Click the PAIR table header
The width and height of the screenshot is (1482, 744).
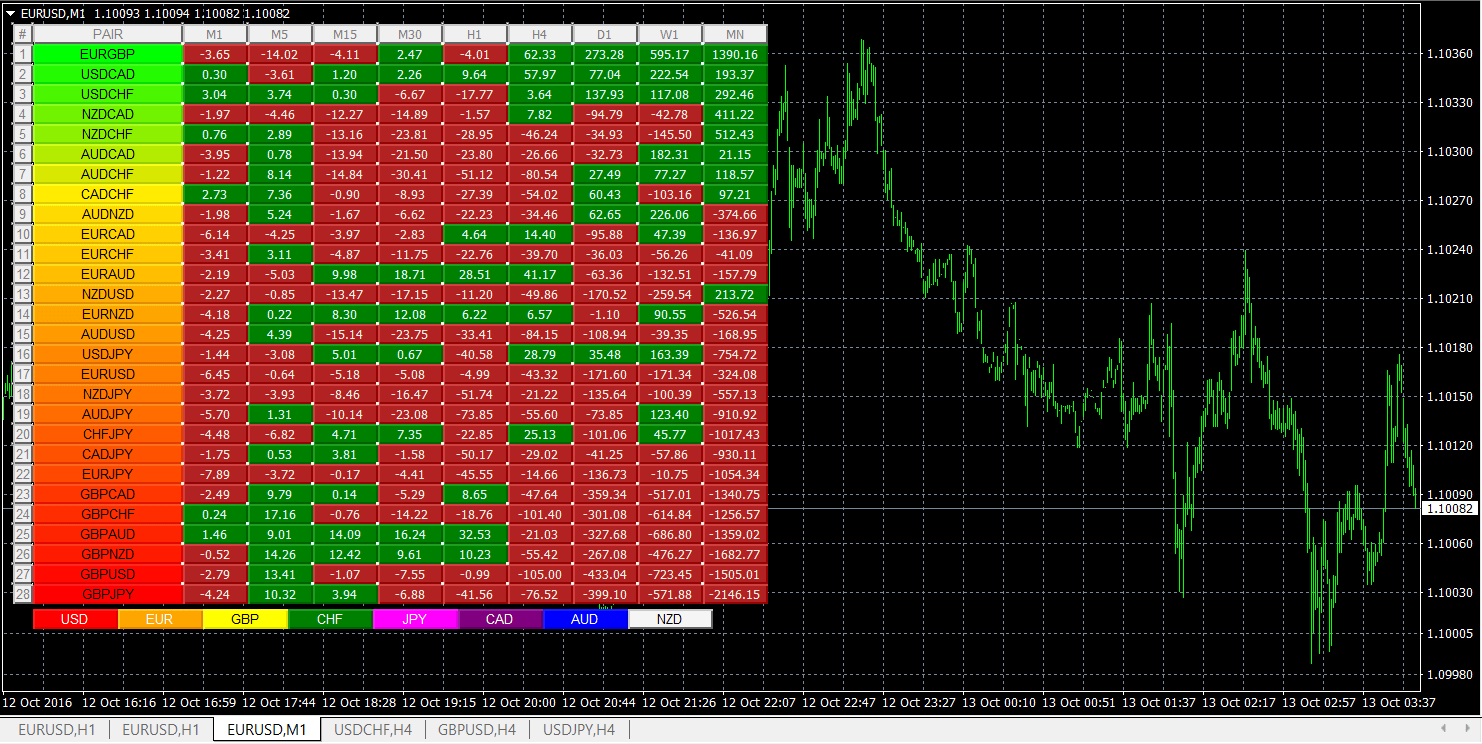(x=107, y=33)
